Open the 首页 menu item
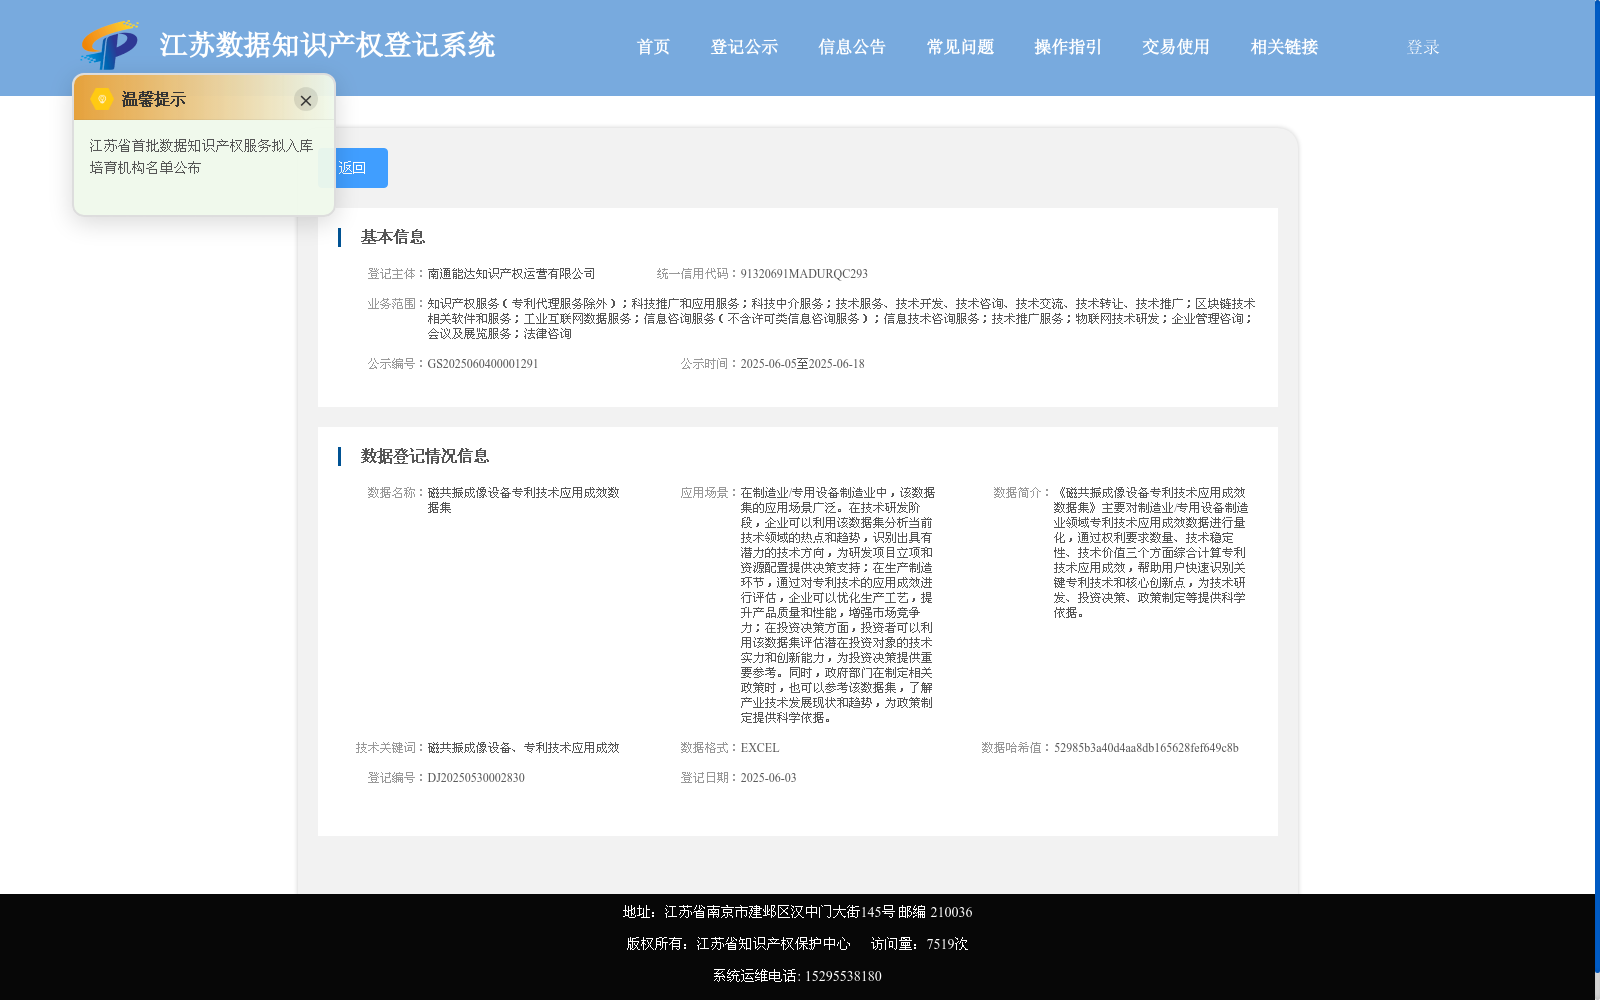Image resolution: width=1600 pixels, height=1000 pixels. coord(653,47)
